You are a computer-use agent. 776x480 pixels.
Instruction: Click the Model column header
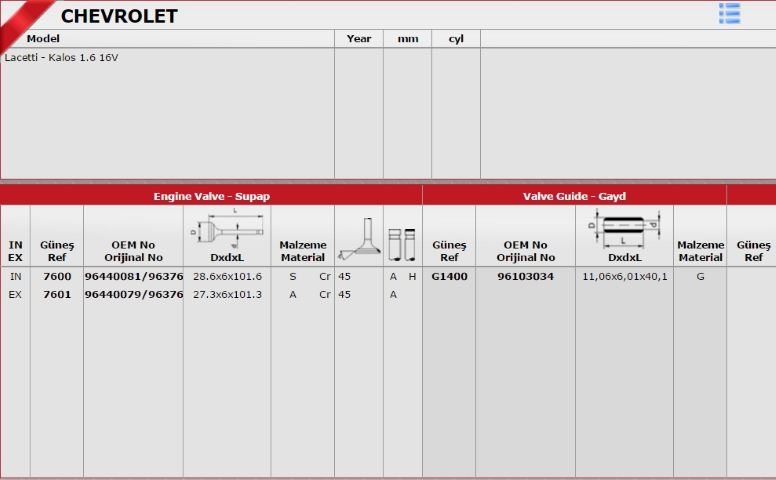(x=43, y=39)
